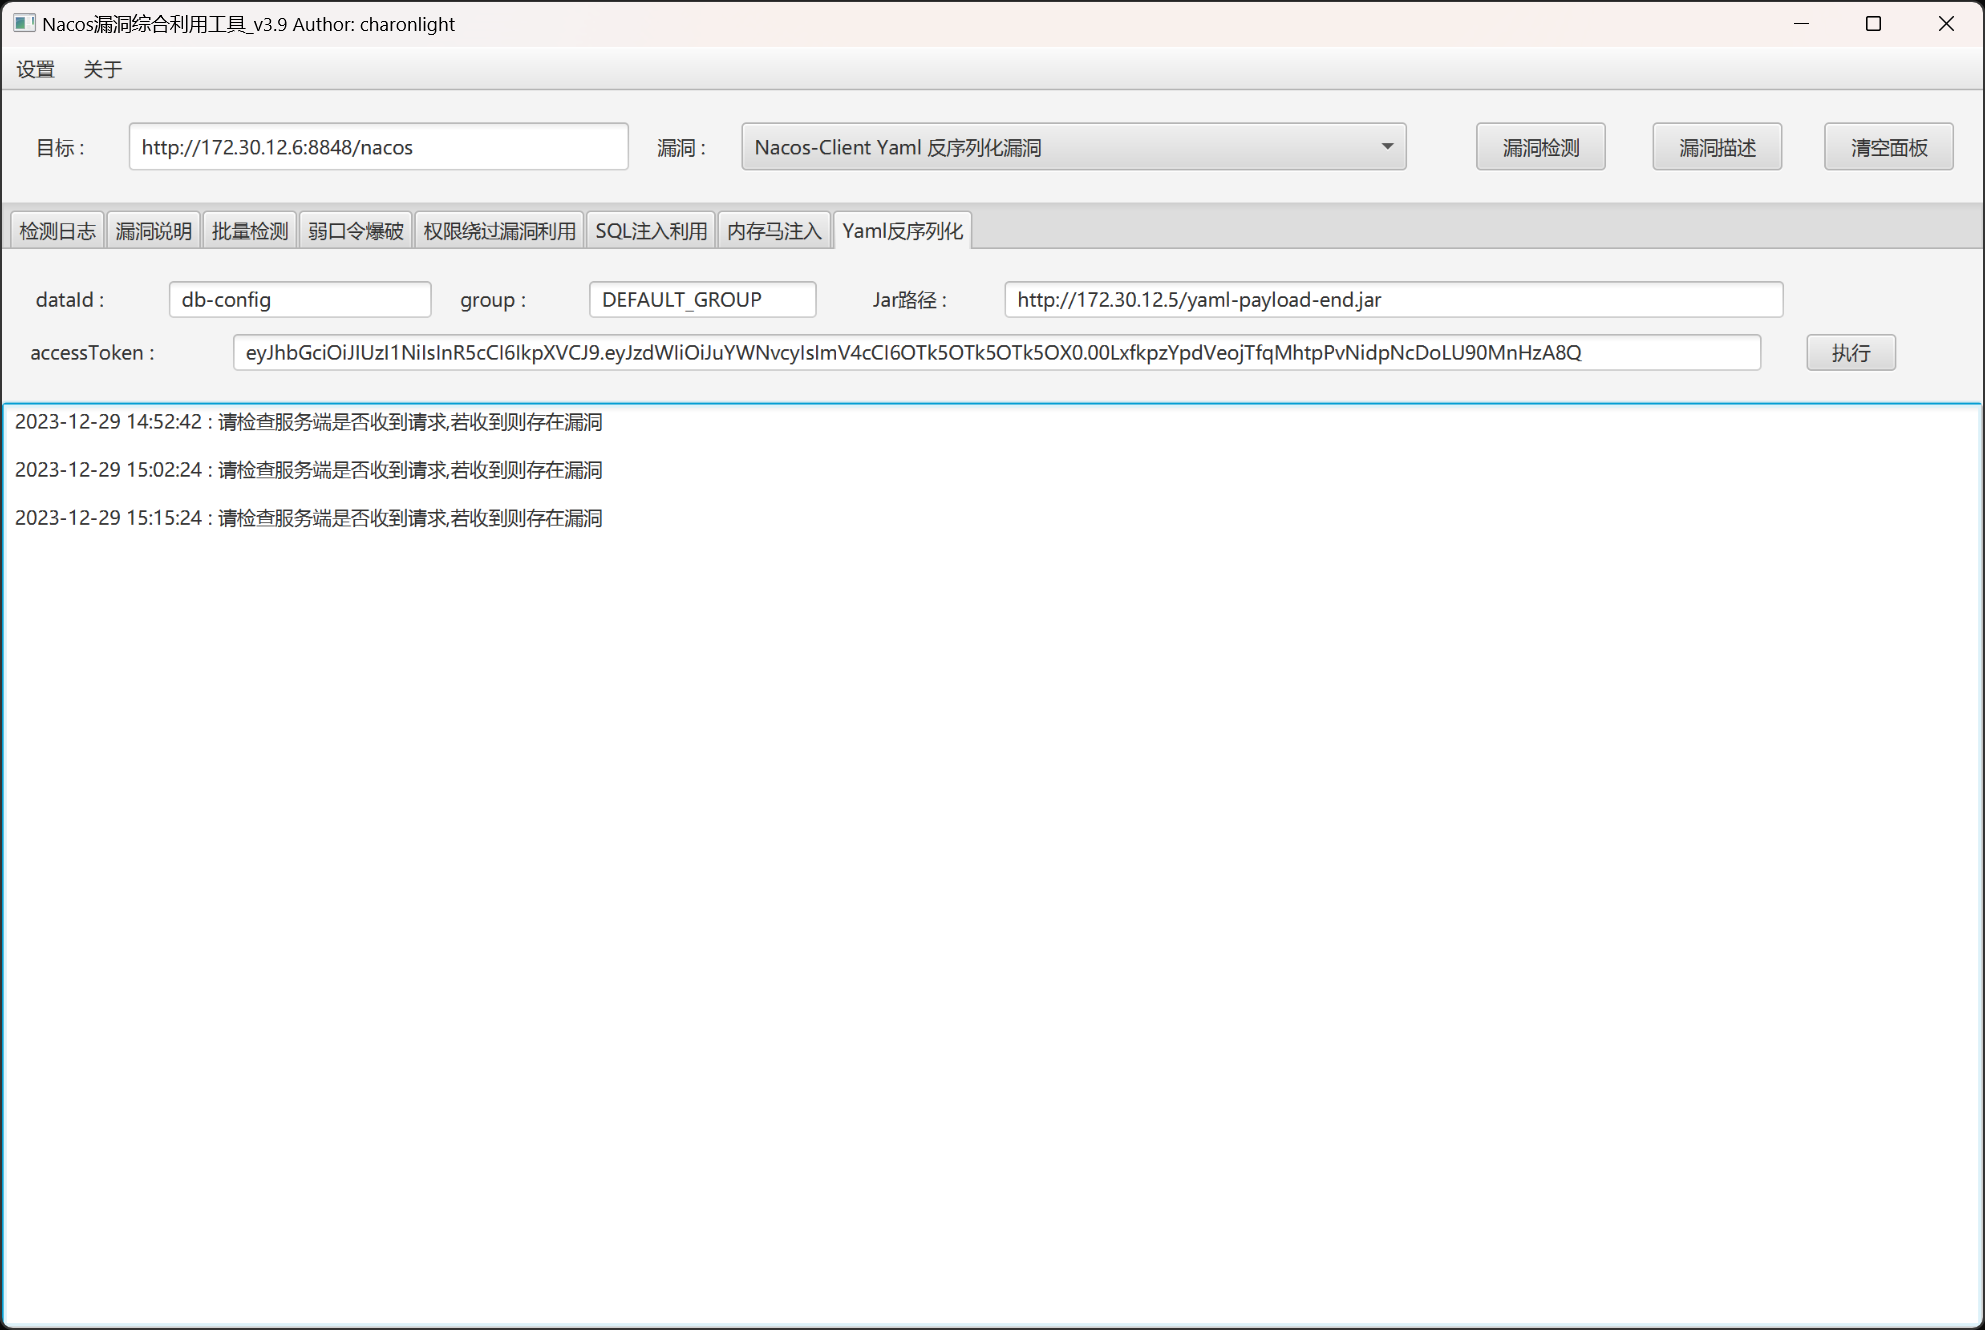Image resolution: width=1985 pixels, height=1330 pixels.
Task: Open the SQL注入利用 tab
Action: 651,231
